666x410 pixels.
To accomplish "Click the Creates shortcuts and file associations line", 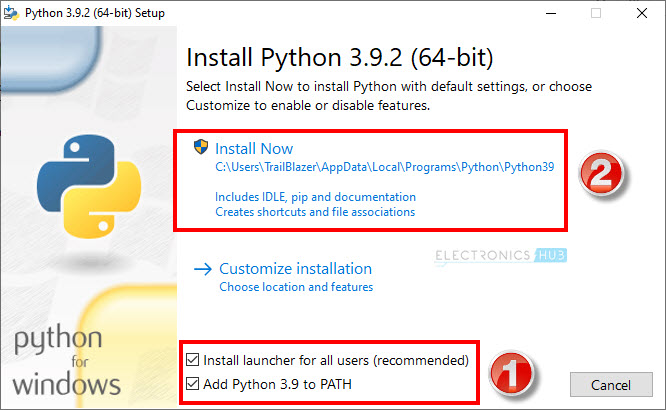I will [x=315, y=212].
